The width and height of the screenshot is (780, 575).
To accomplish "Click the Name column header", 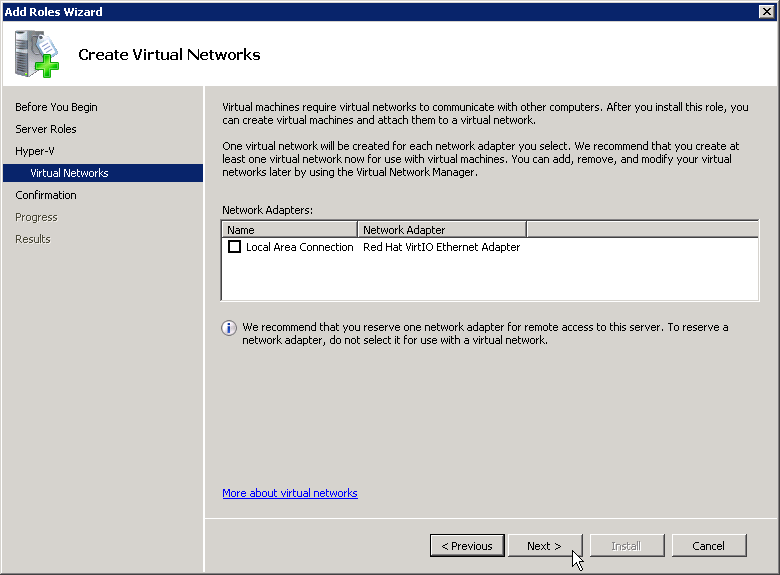I will 290,230.
